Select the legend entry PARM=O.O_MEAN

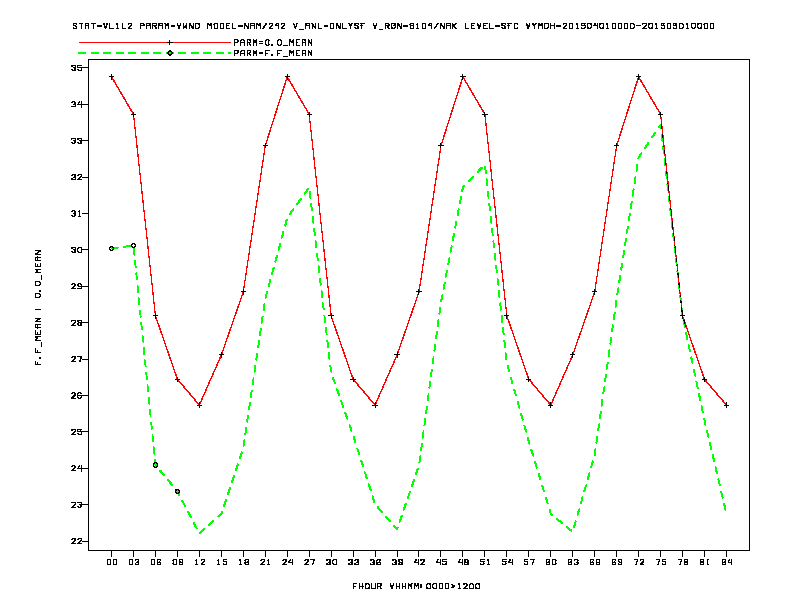pyautogui.click(x=273, y=43)
